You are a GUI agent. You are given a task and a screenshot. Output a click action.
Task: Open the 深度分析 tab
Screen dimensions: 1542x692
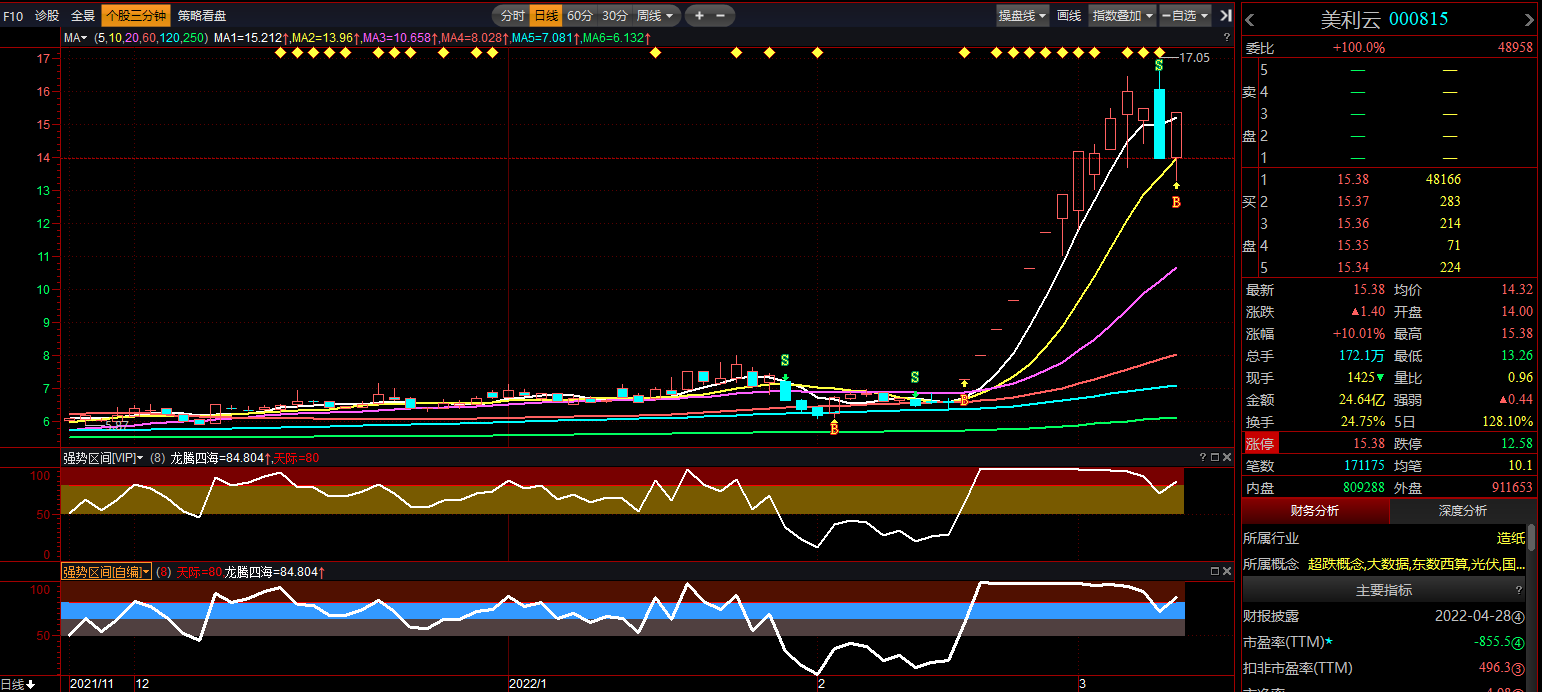pos(1462,511)
